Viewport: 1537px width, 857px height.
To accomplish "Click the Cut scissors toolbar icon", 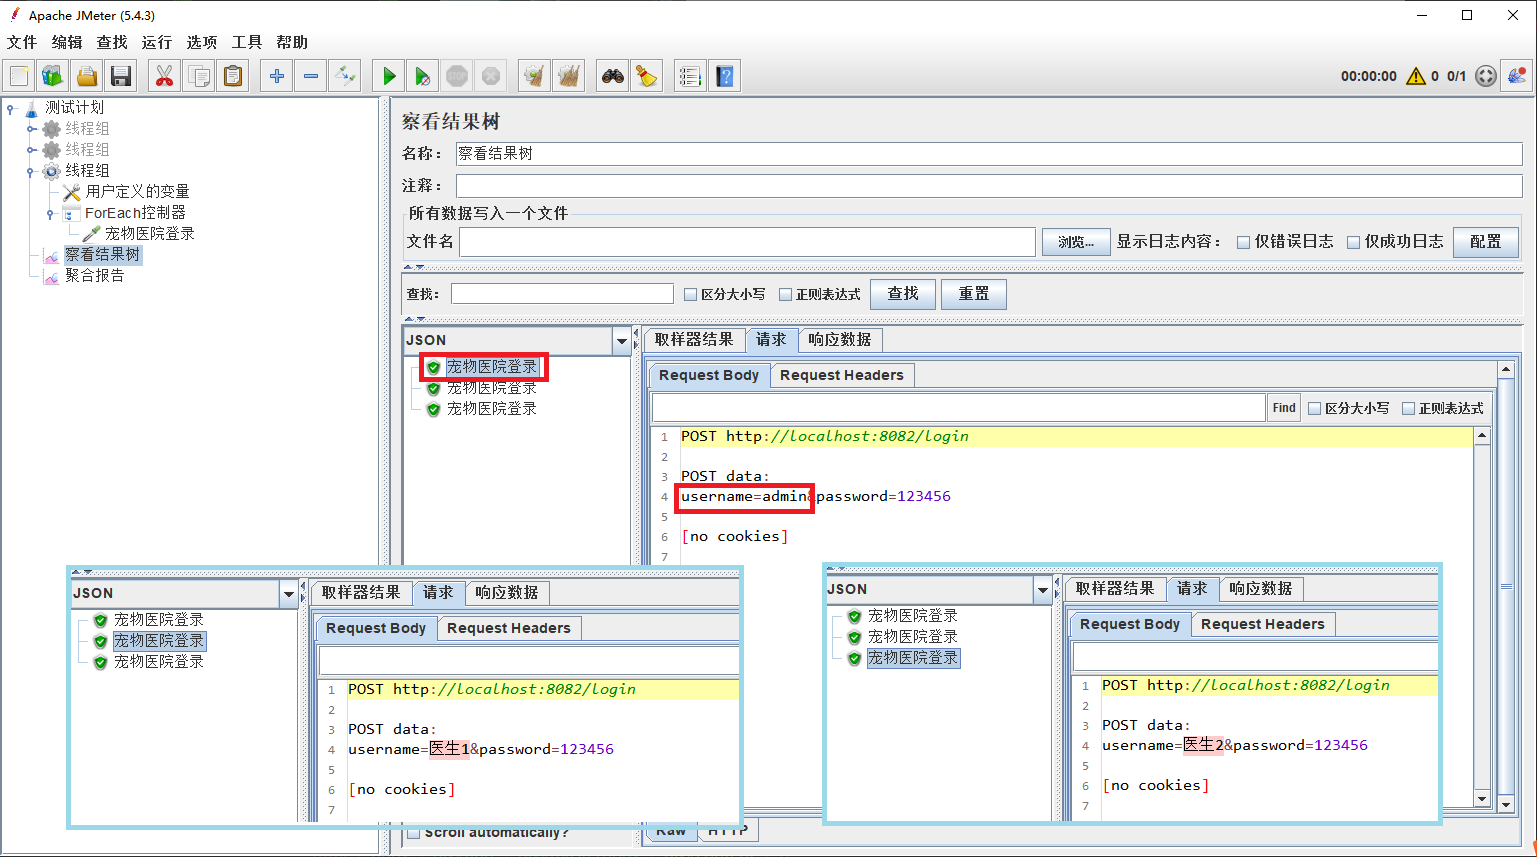I will [x=164, y=76].
